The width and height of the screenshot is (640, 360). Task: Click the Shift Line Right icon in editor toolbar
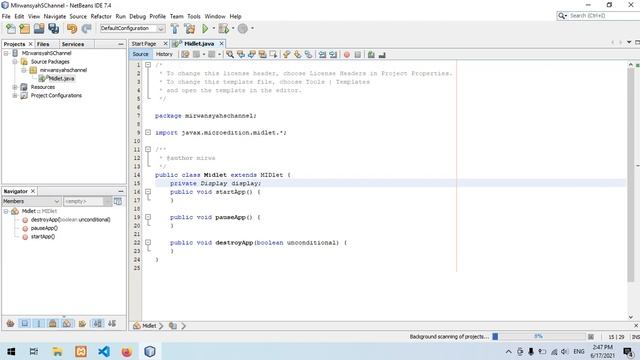(x=333, y=54)
